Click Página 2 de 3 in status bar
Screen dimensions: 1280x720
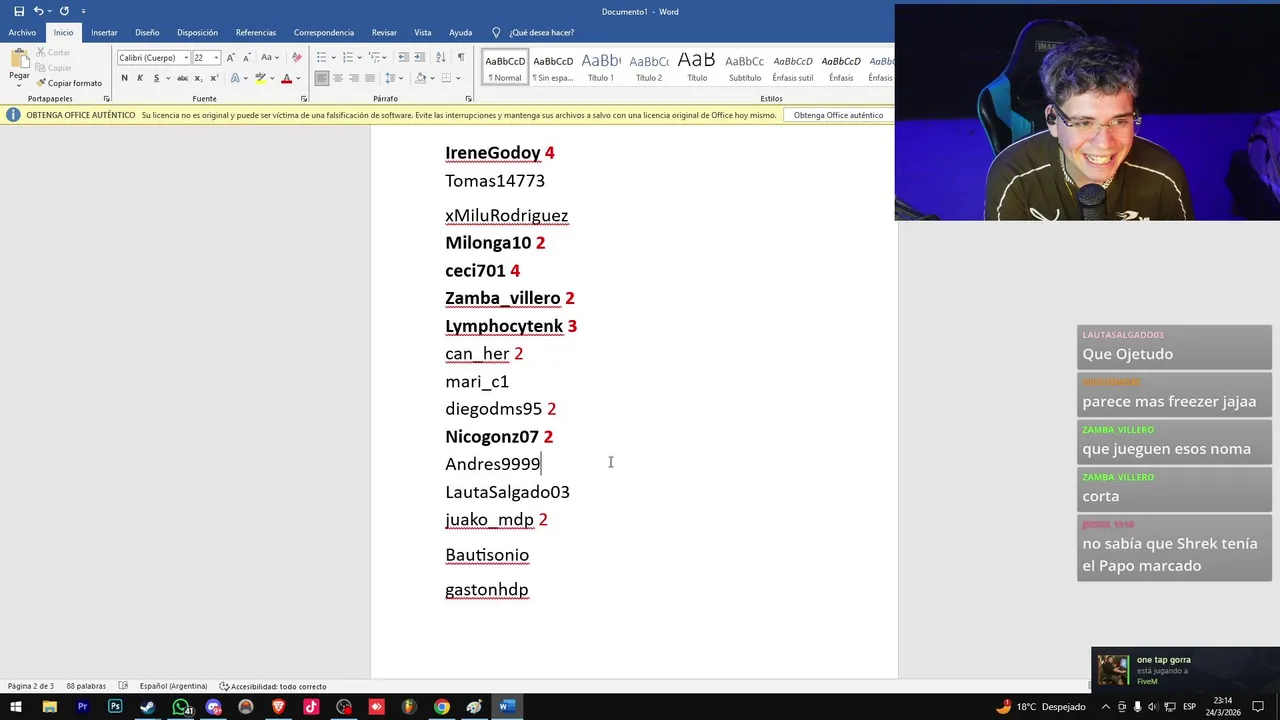pos(31,686)
